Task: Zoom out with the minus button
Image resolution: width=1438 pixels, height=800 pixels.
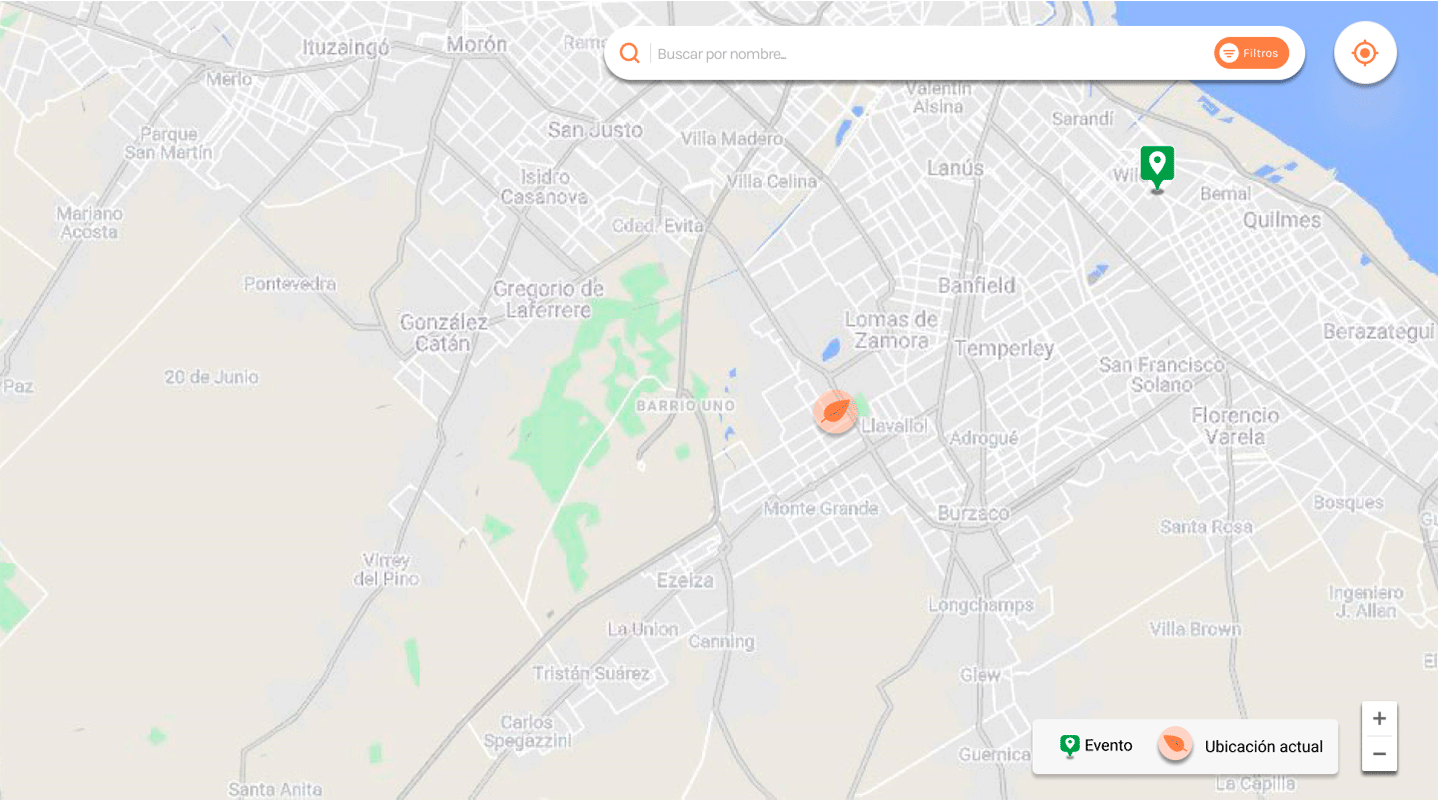Action: (1379, 754)
